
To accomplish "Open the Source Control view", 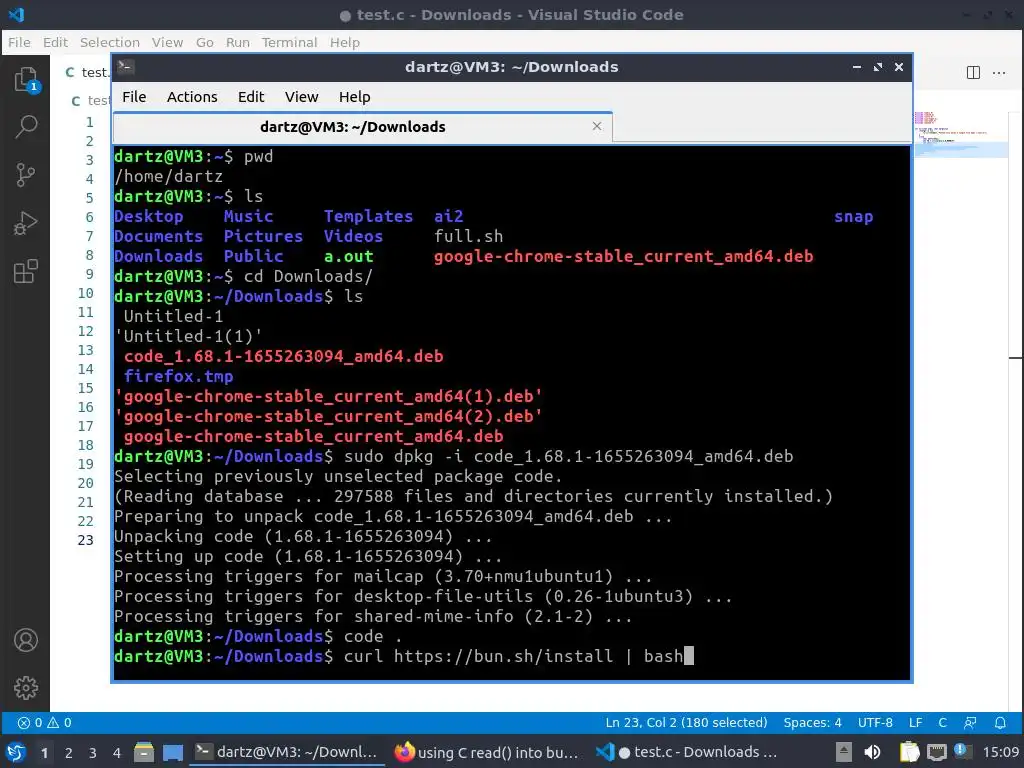I will tap(25, 175).
